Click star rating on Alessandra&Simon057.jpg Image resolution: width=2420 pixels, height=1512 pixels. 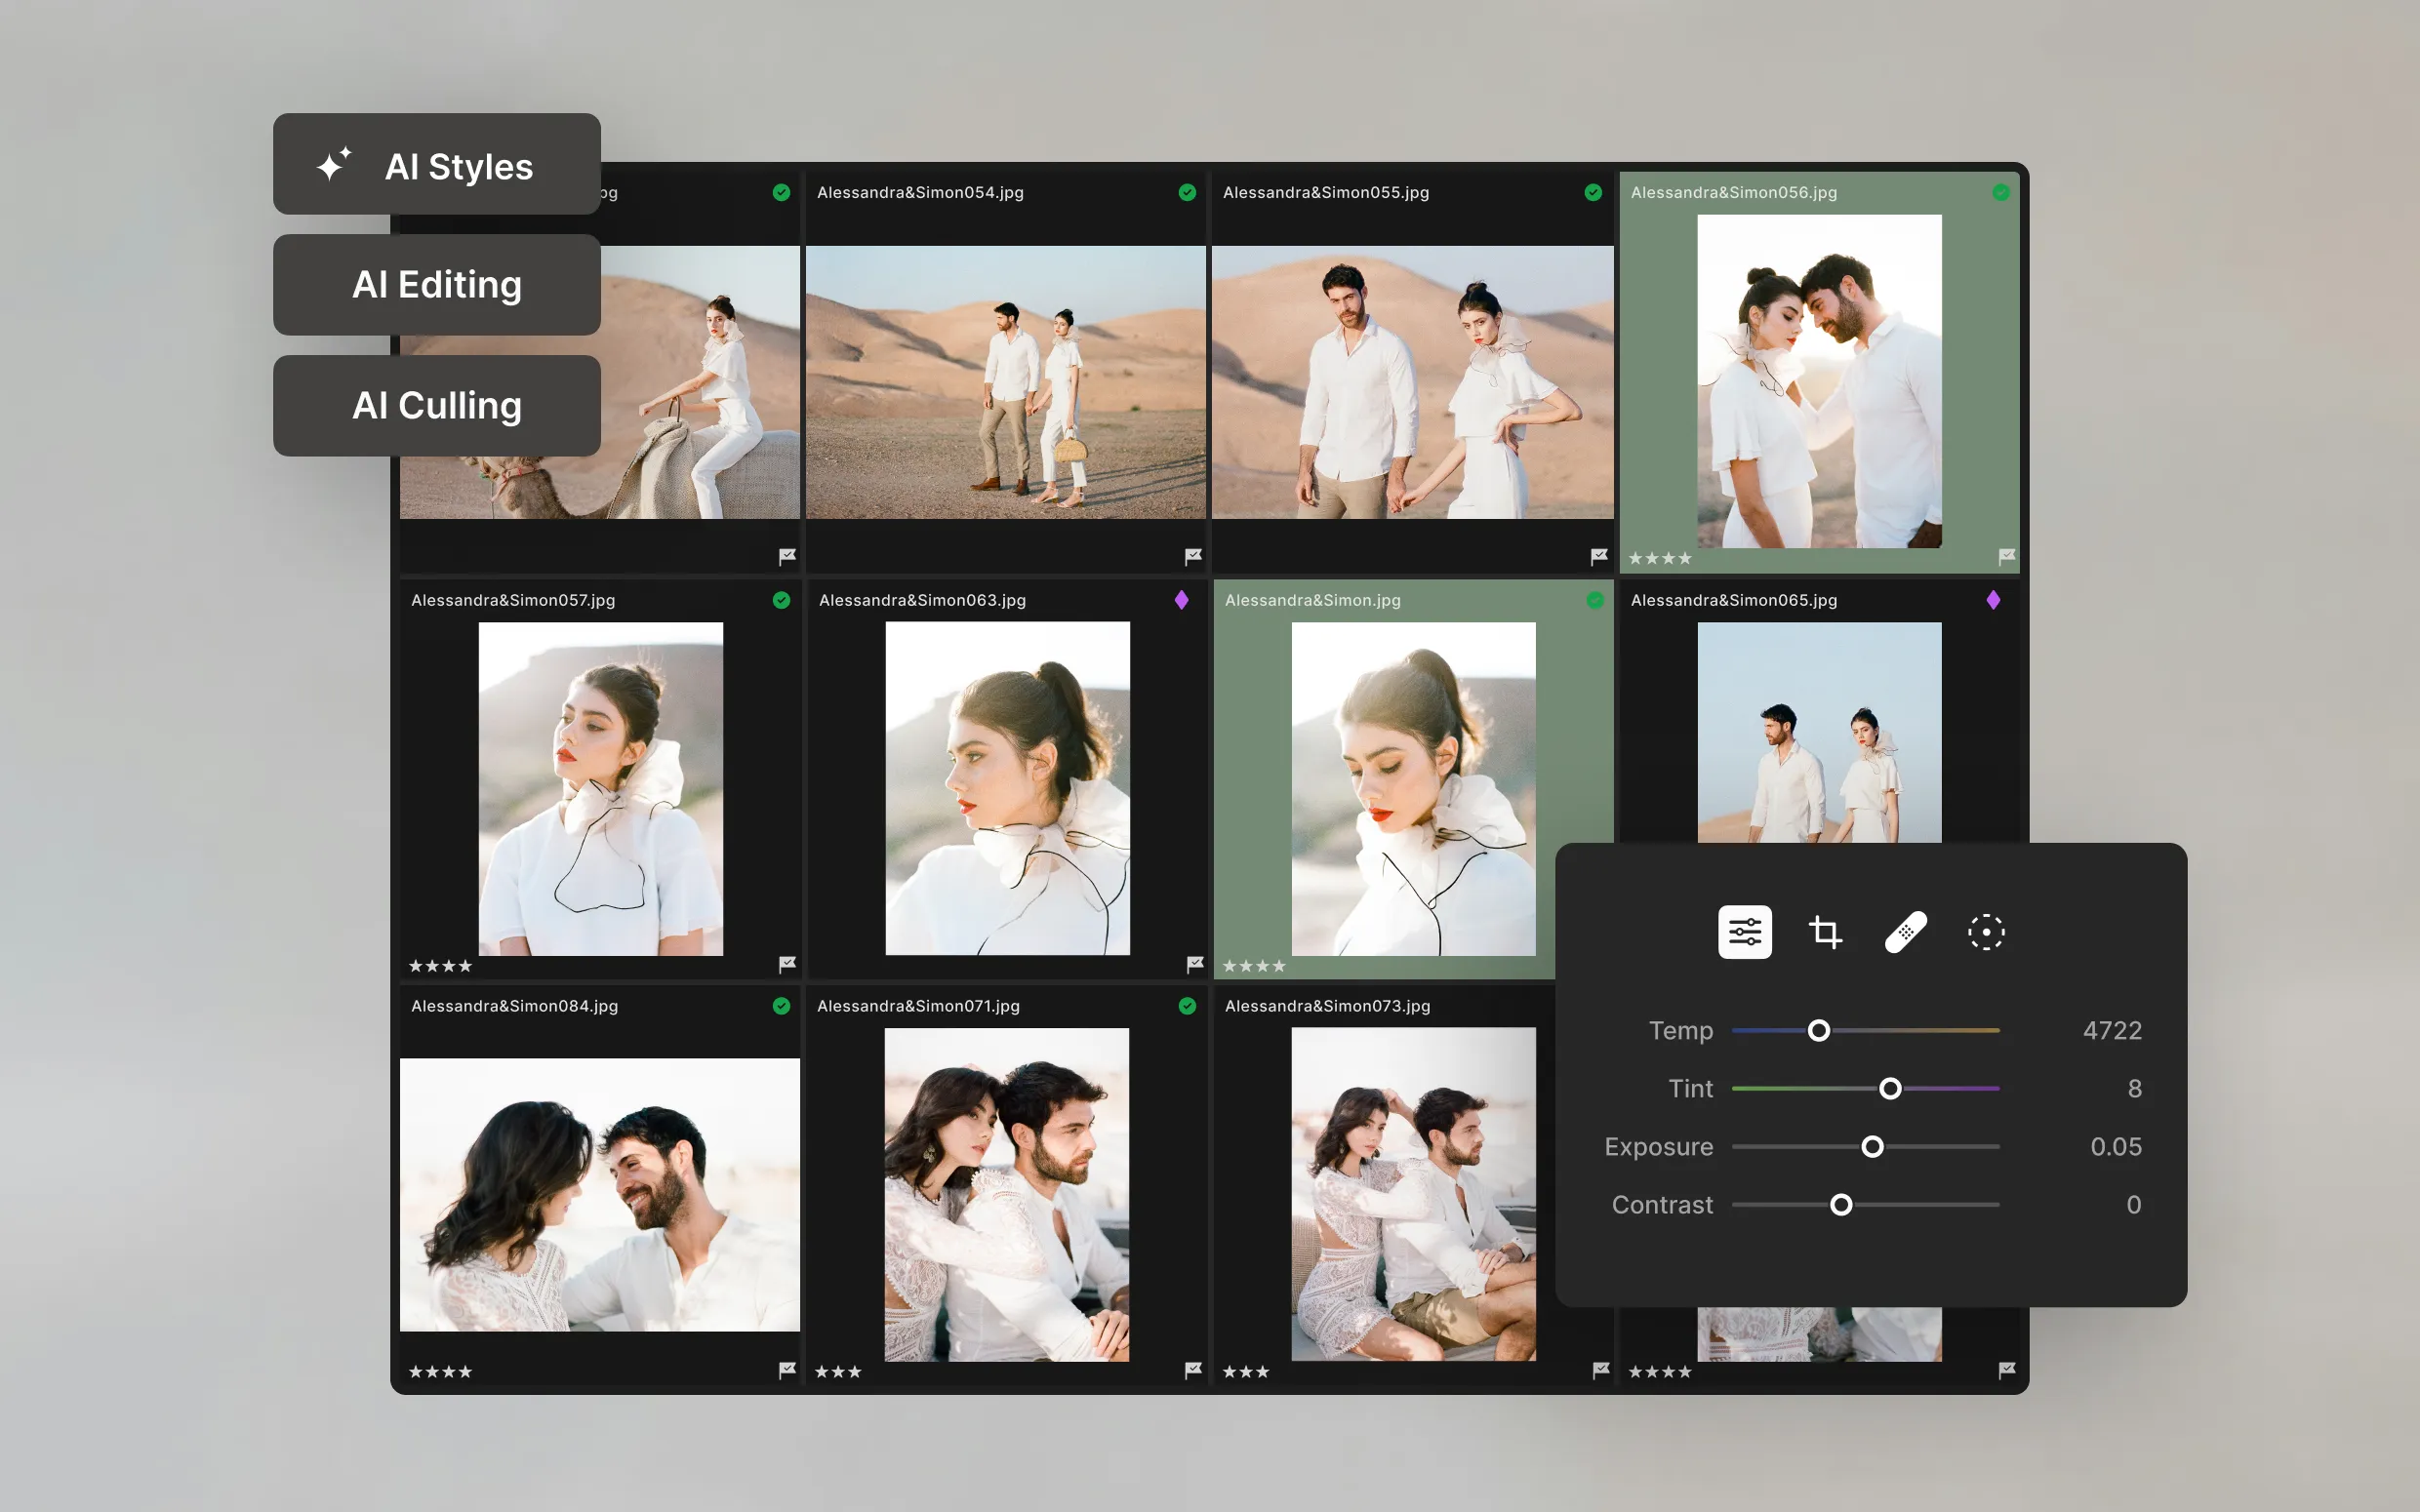(x=440, y=966)
